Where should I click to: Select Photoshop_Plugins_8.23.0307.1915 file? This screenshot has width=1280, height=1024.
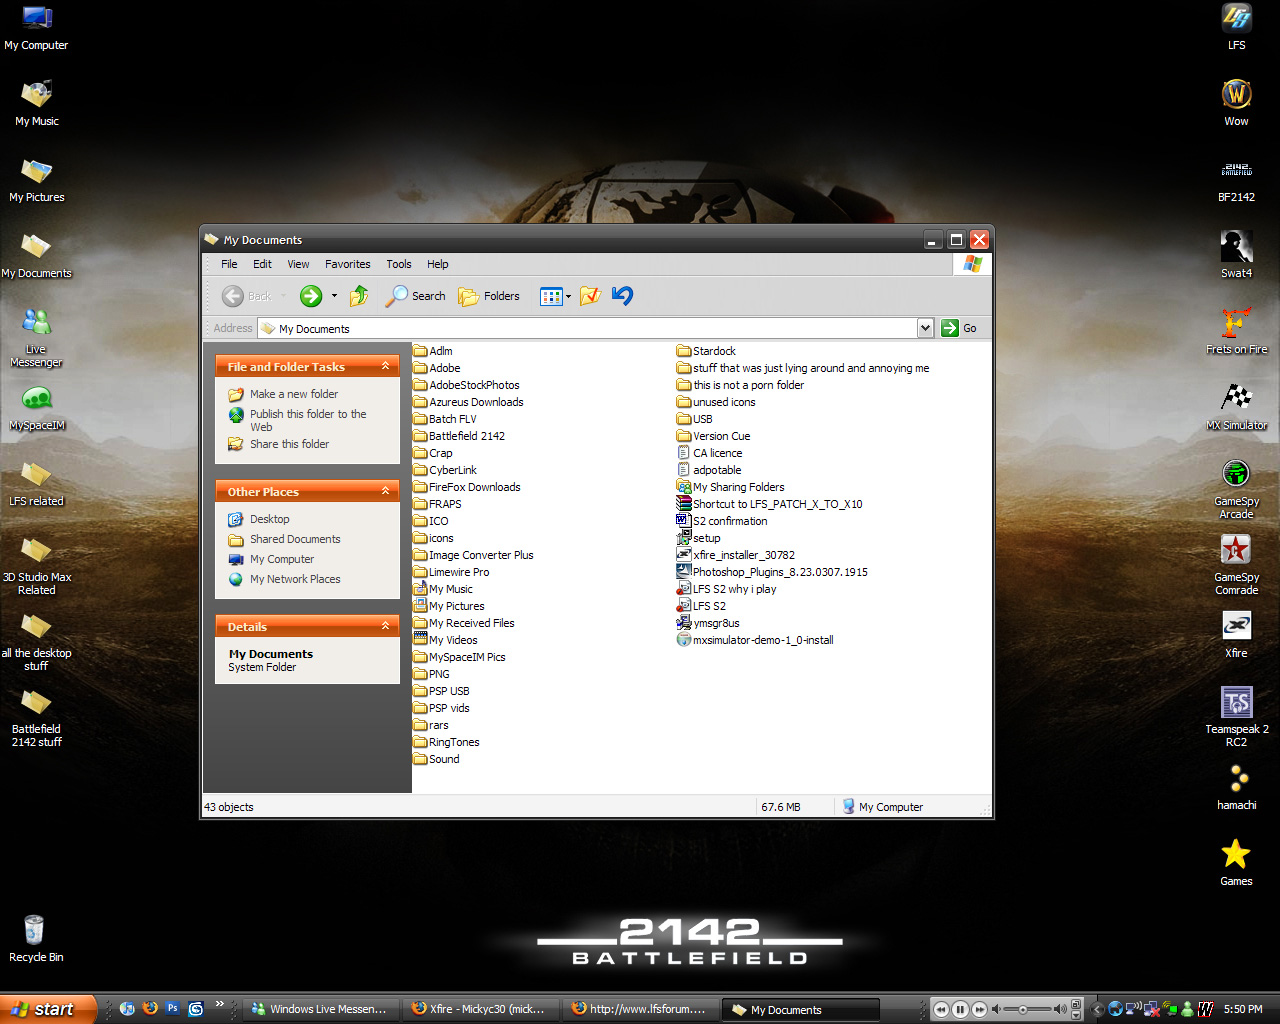coord(772,572)
